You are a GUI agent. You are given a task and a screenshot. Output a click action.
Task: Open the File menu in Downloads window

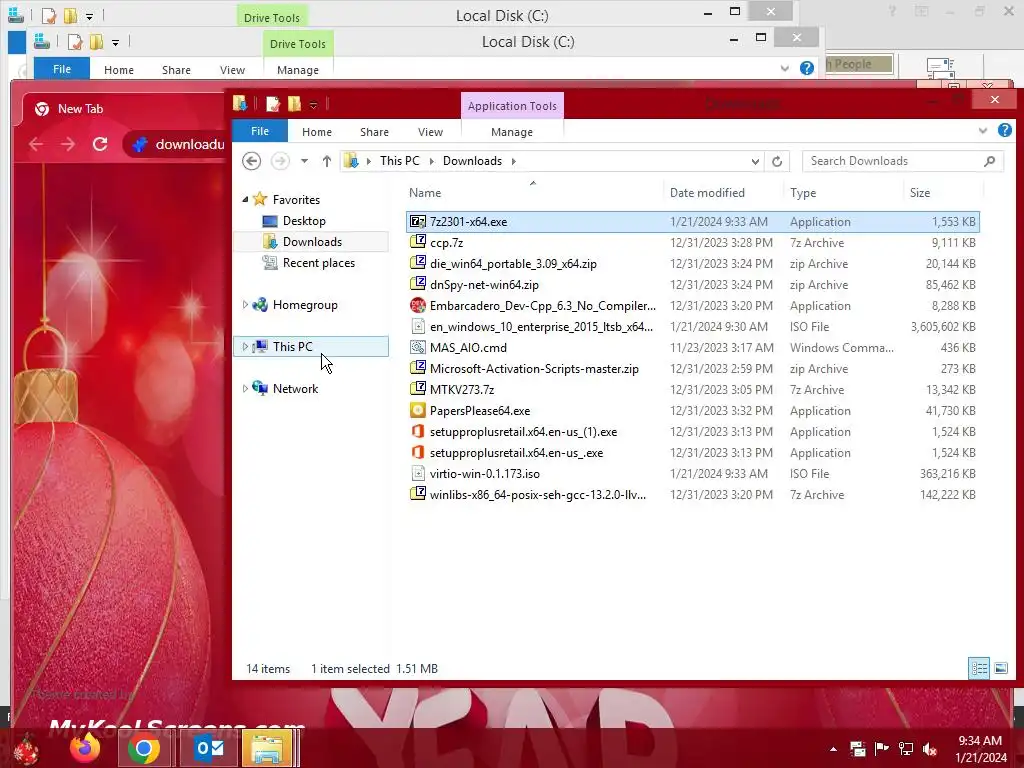point(260,131)
